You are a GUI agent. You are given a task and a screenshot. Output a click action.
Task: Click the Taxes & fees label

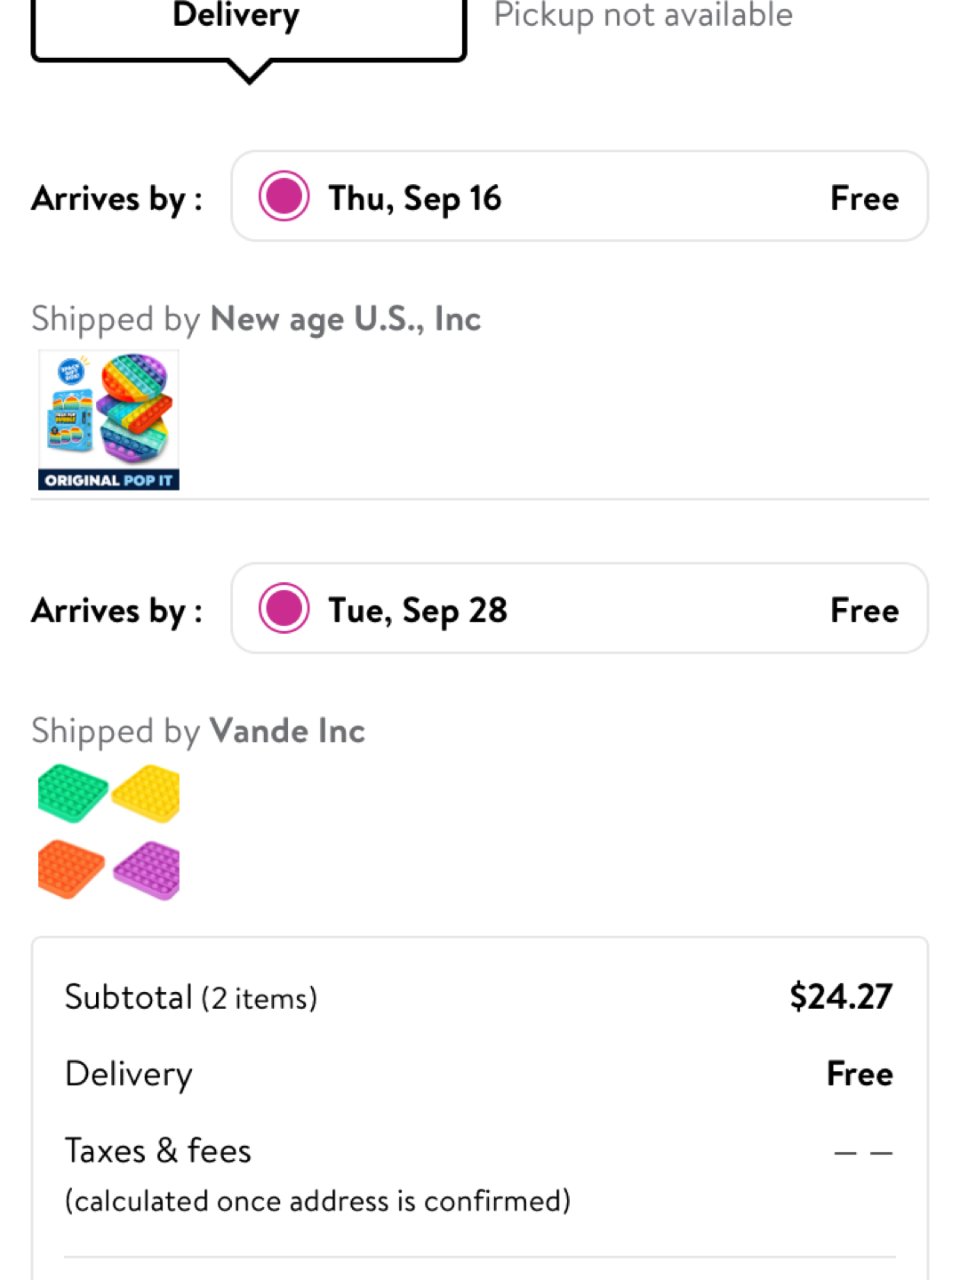tap(158, 1151)
